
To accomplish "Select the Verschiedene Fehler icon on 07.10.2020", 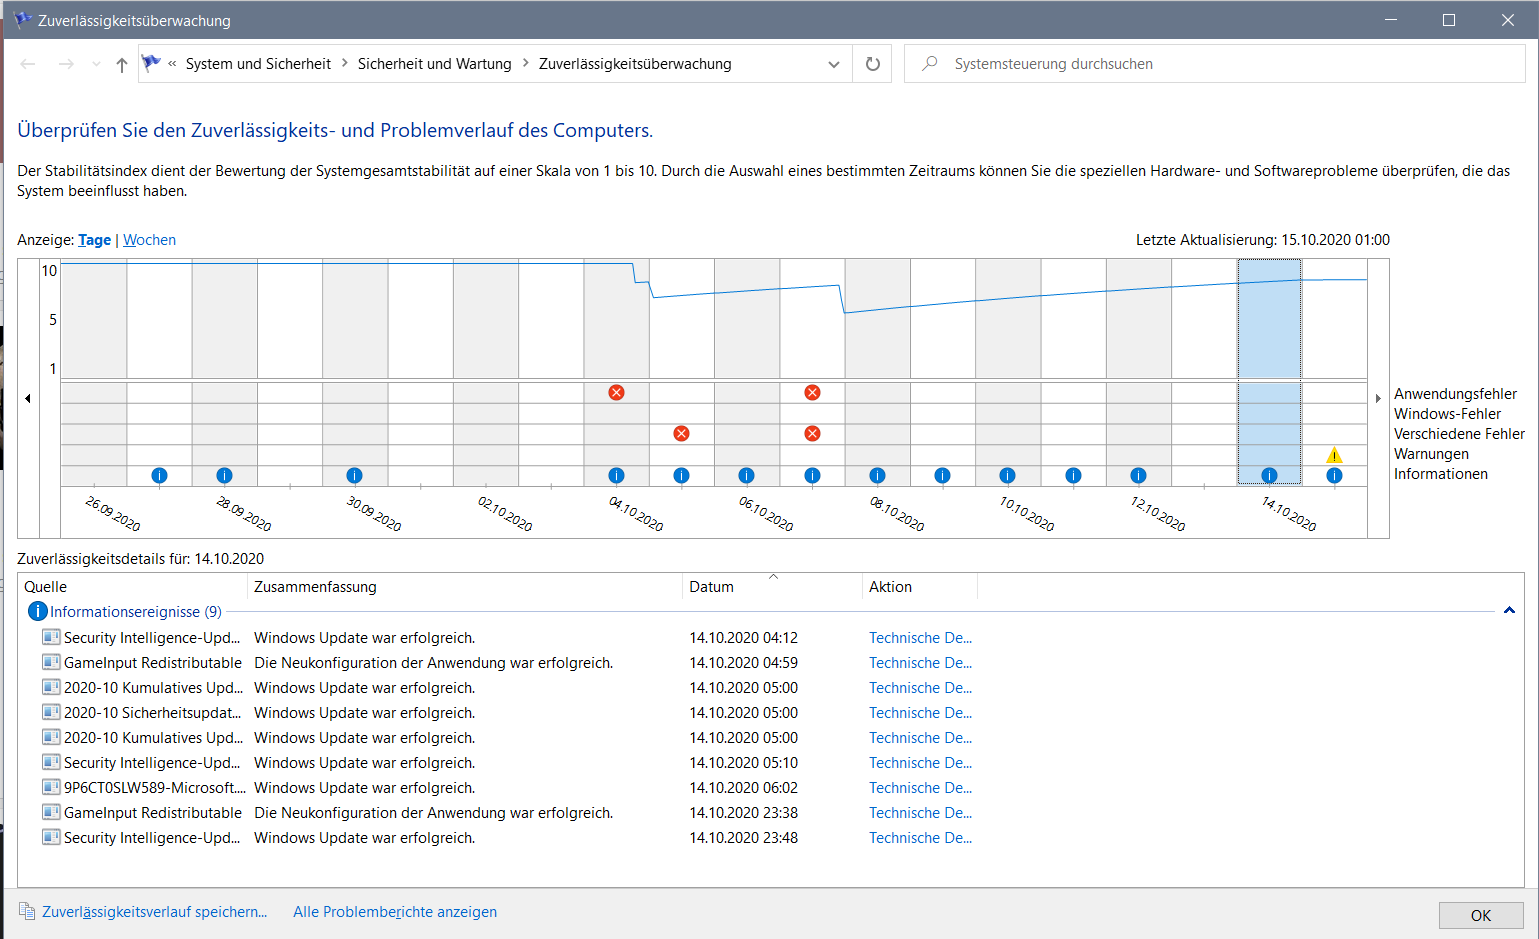I will pos(812,433).
